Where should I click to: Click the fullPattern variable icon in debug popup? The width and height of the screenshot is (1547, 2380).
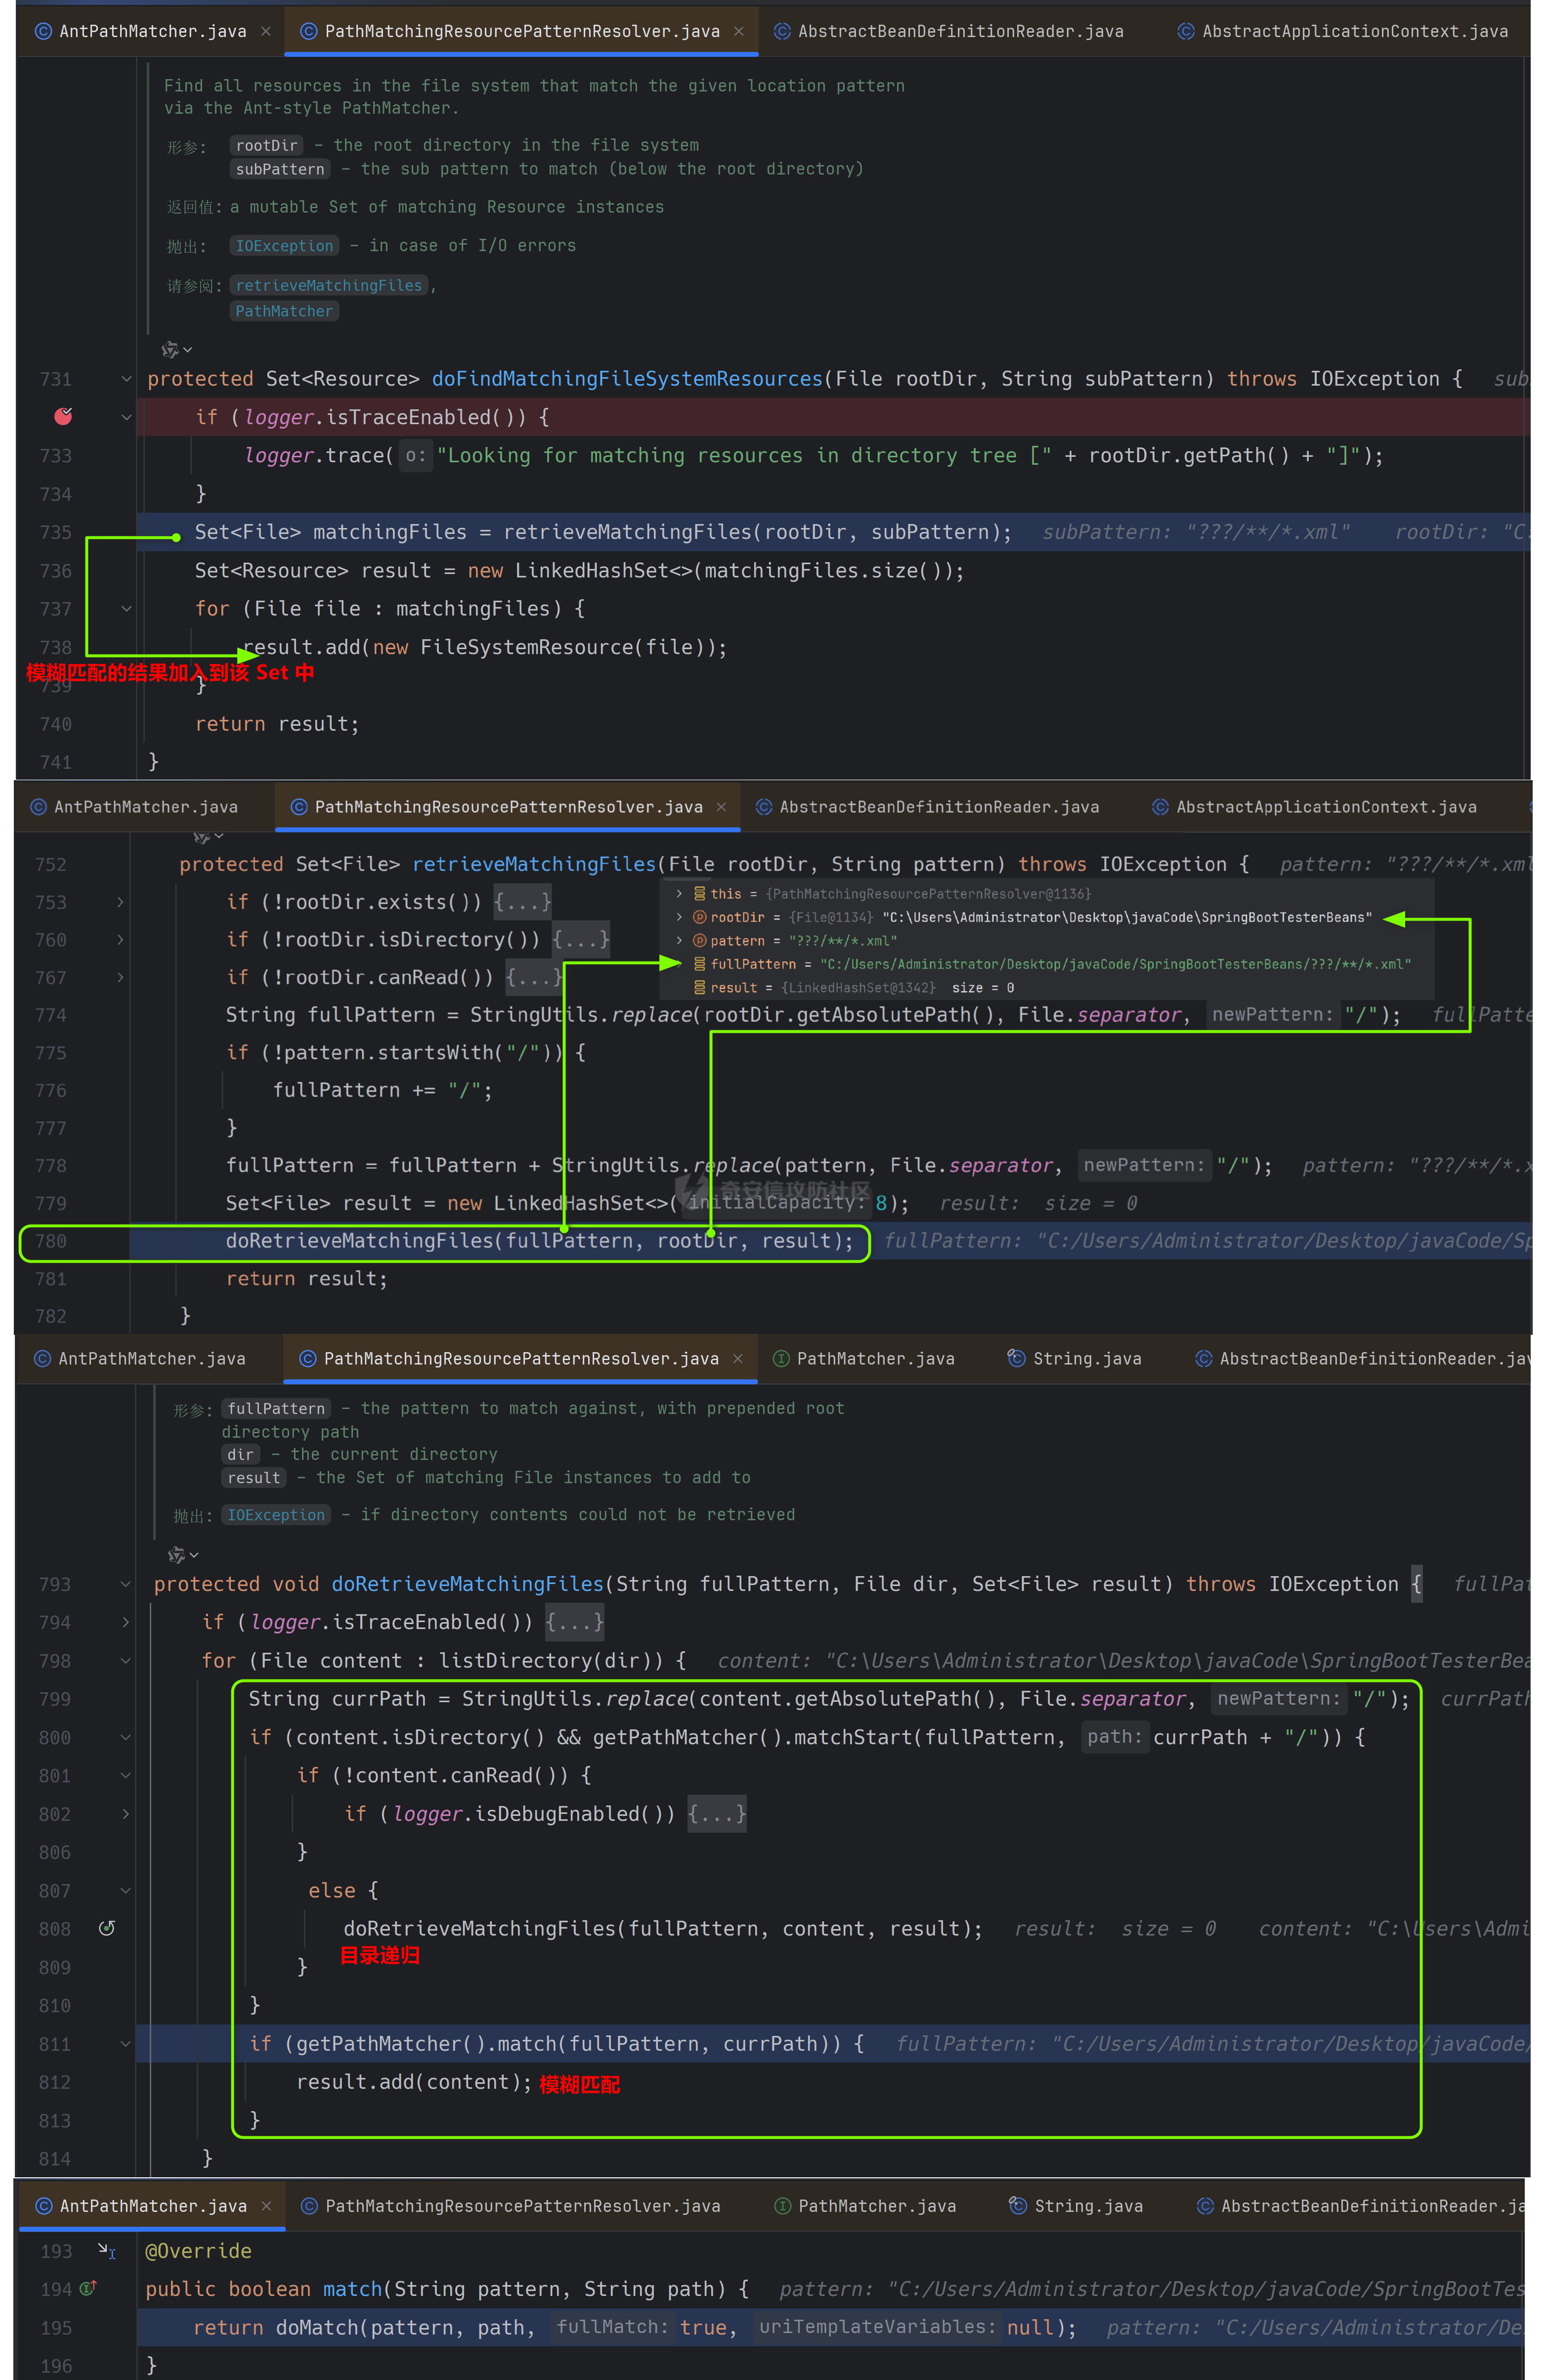click(700, 964)
